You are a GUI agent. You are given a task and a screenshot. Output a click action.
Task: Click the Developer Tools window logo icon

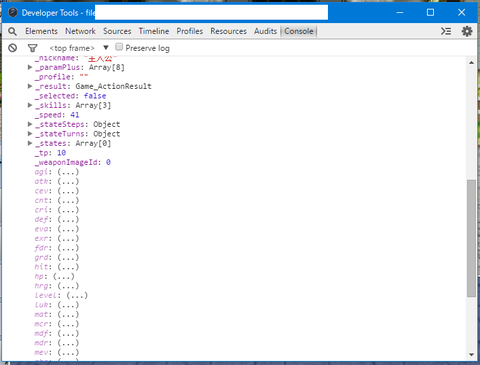pyautogui.click(x=13, y=13)
